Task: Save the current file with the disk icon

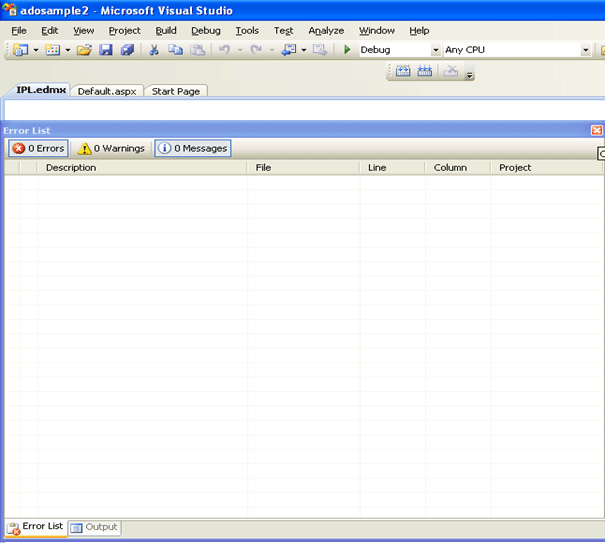Action: coord(106,50)
